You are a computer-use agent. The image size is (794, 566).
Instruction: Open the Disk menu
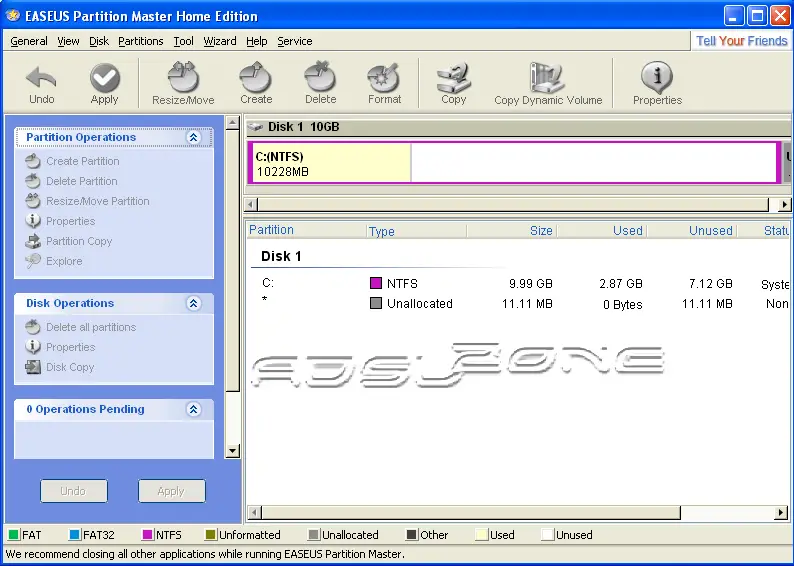pyautogui.click(x=99, y=41)
